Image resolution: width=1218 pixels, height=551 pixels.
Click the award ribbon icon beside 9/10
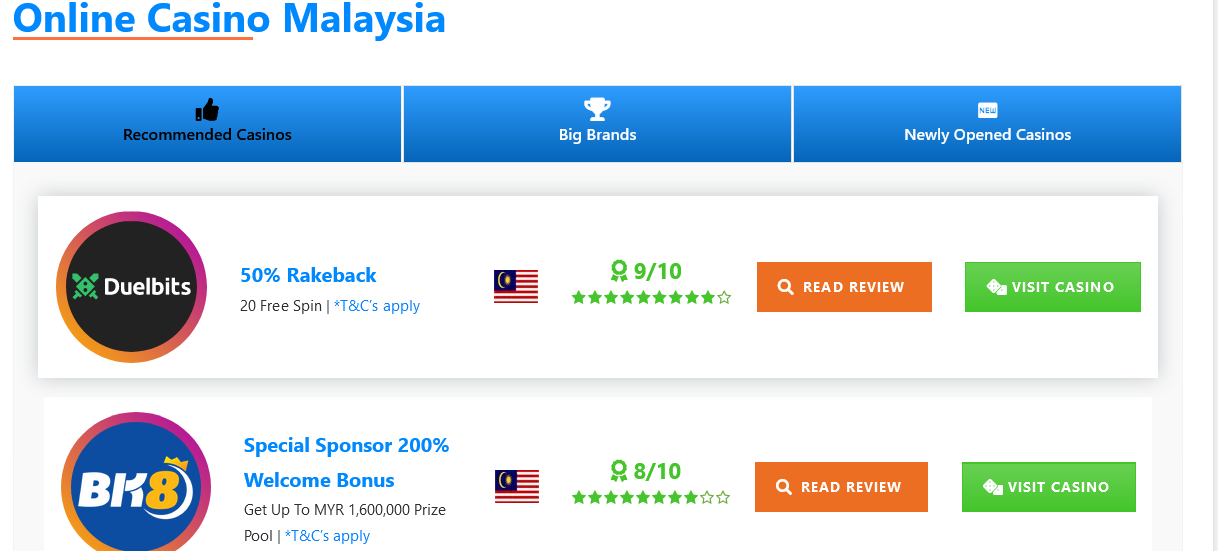click(619, 270)
